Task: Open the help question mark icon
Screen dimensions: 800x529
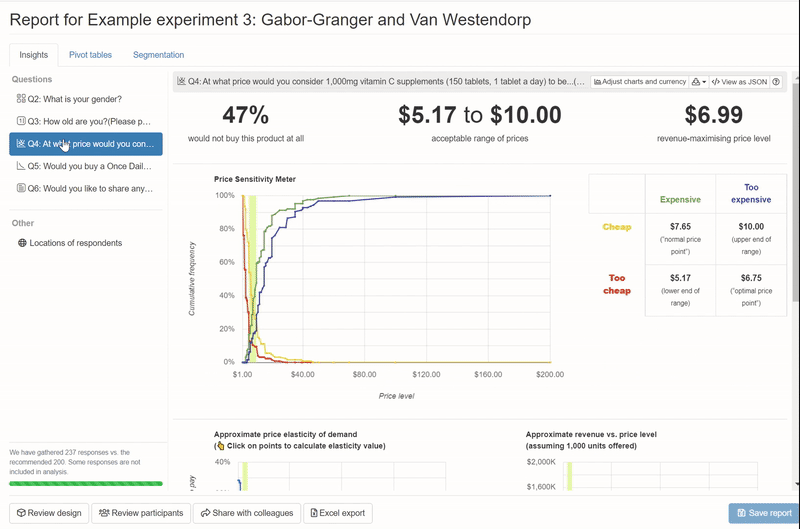Action: click(776, 82)
